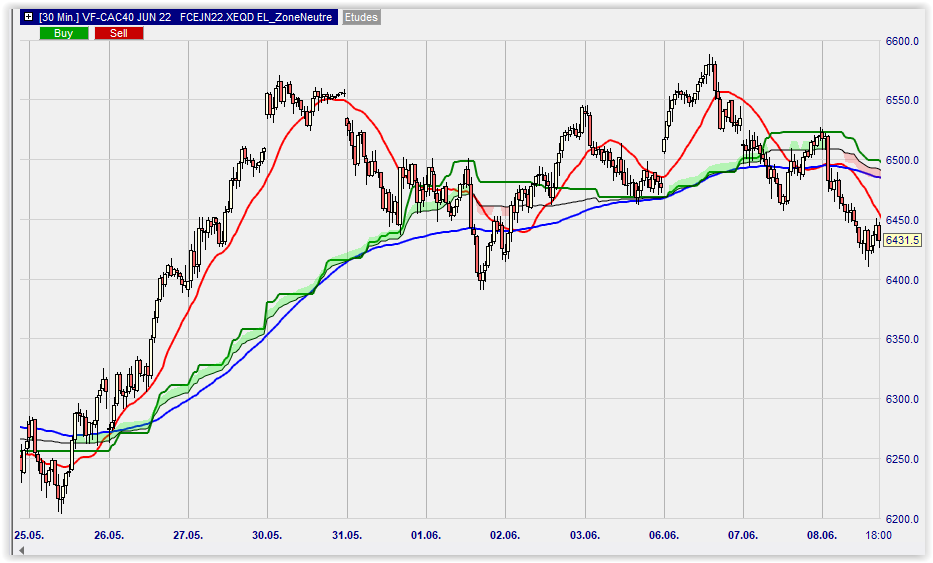Click date label 31.05. on time axis

pyautogui.click(x=347, y=535)
